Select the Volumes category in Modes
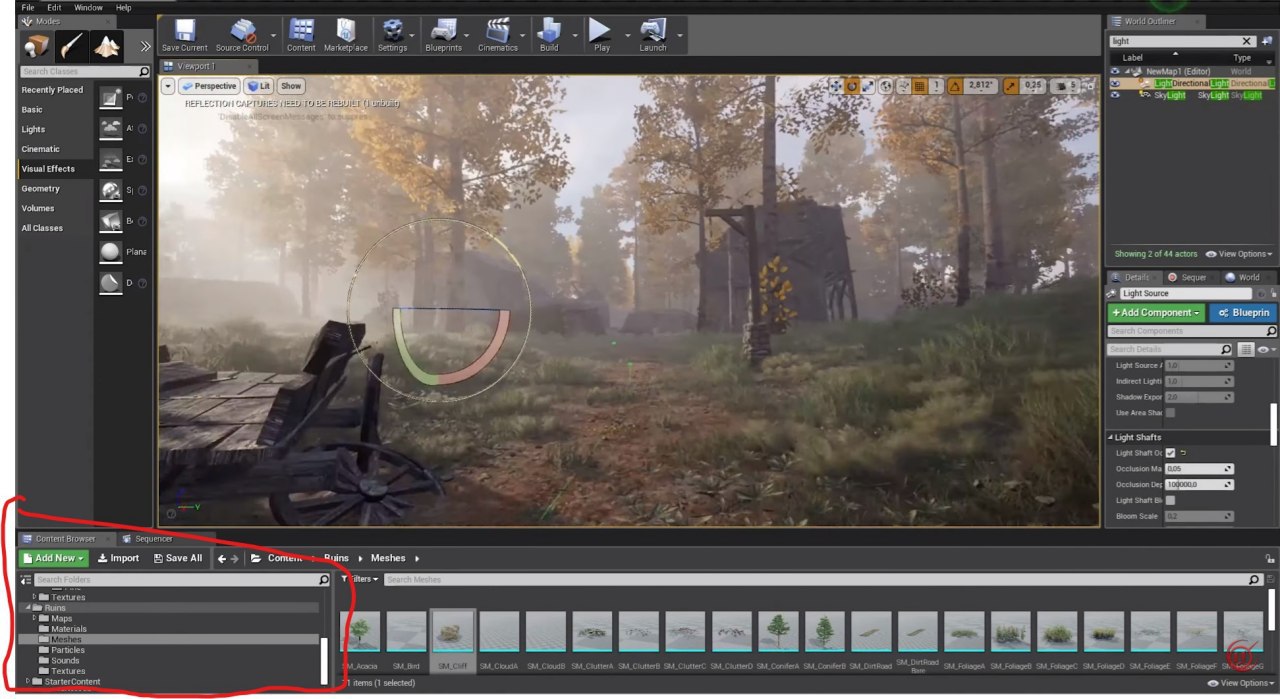The height and width of the screenshot is (699, 1280). coord(38,208)
